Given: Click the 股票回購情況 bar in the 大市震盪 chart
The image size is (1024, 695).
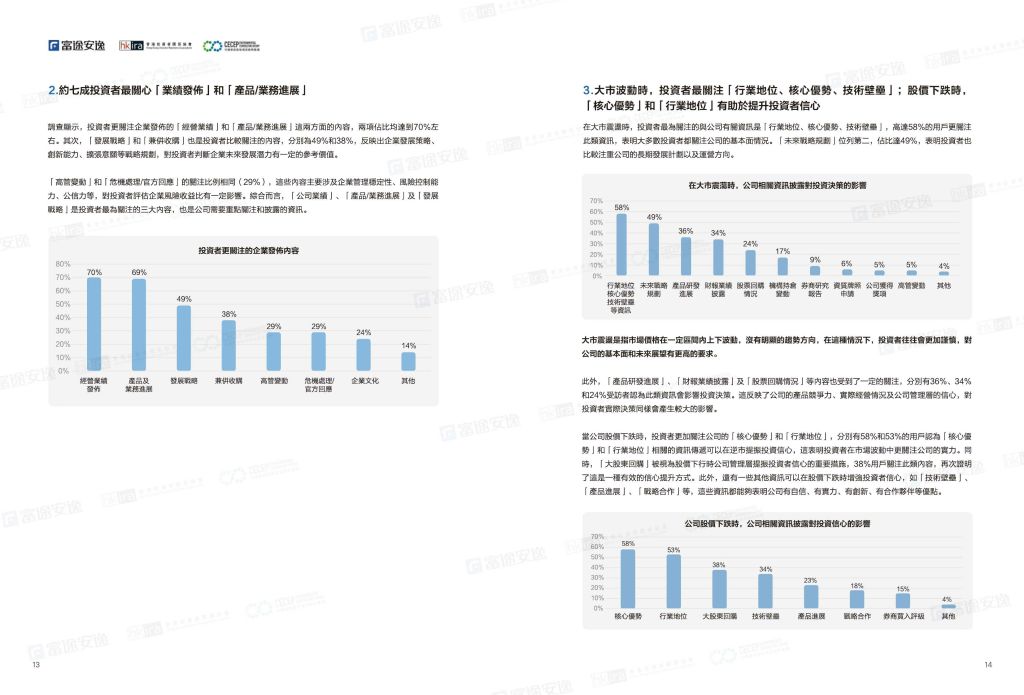Looking at the screenshot, I should tap(750, 263).
